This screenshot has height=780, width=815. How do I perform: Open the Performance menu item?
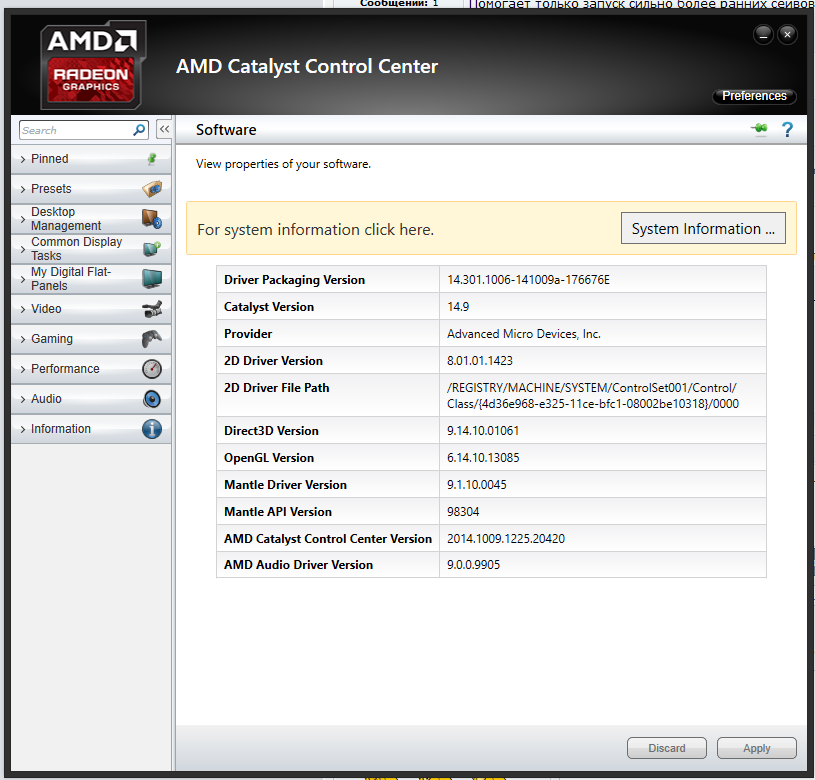[91, 369]
